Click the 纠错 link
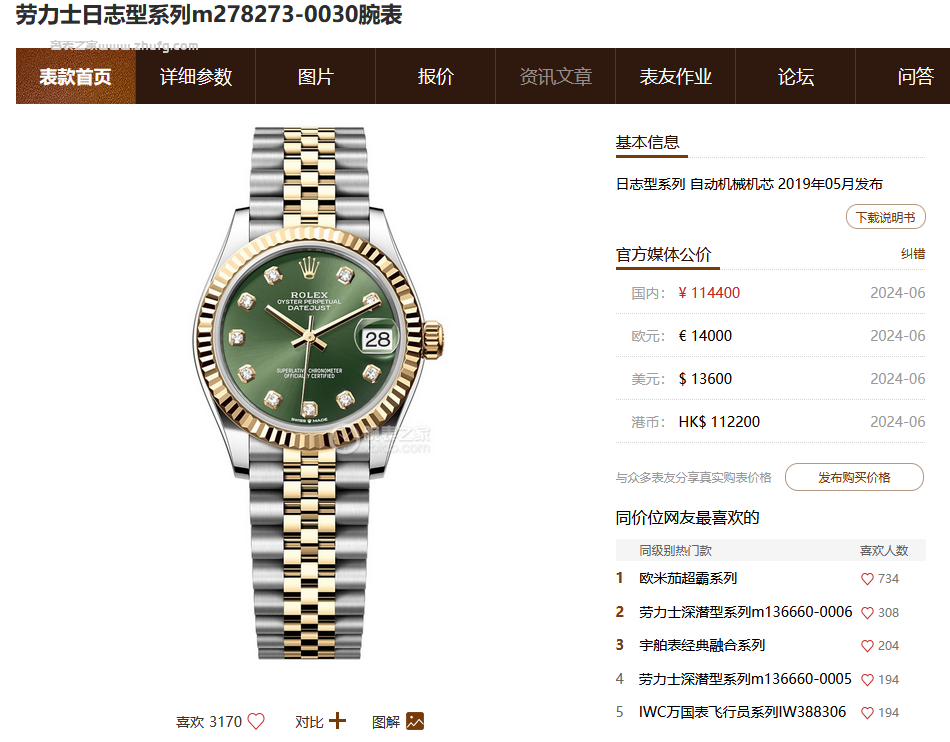The image size is (950, 742). click(913, 254)
